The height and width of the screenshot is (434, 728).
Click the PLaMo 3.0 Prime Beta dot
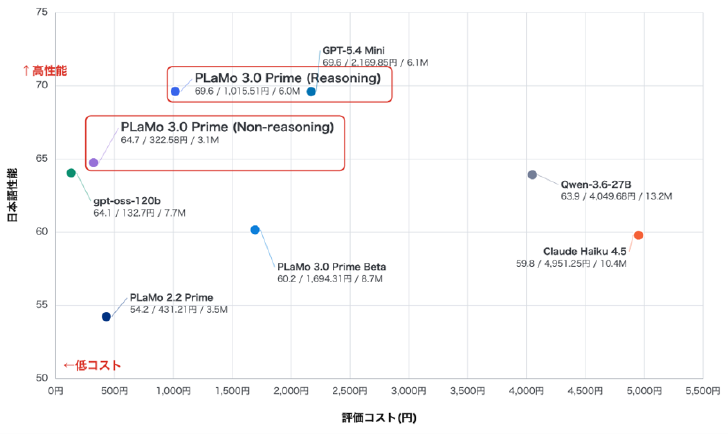(255, 230)
